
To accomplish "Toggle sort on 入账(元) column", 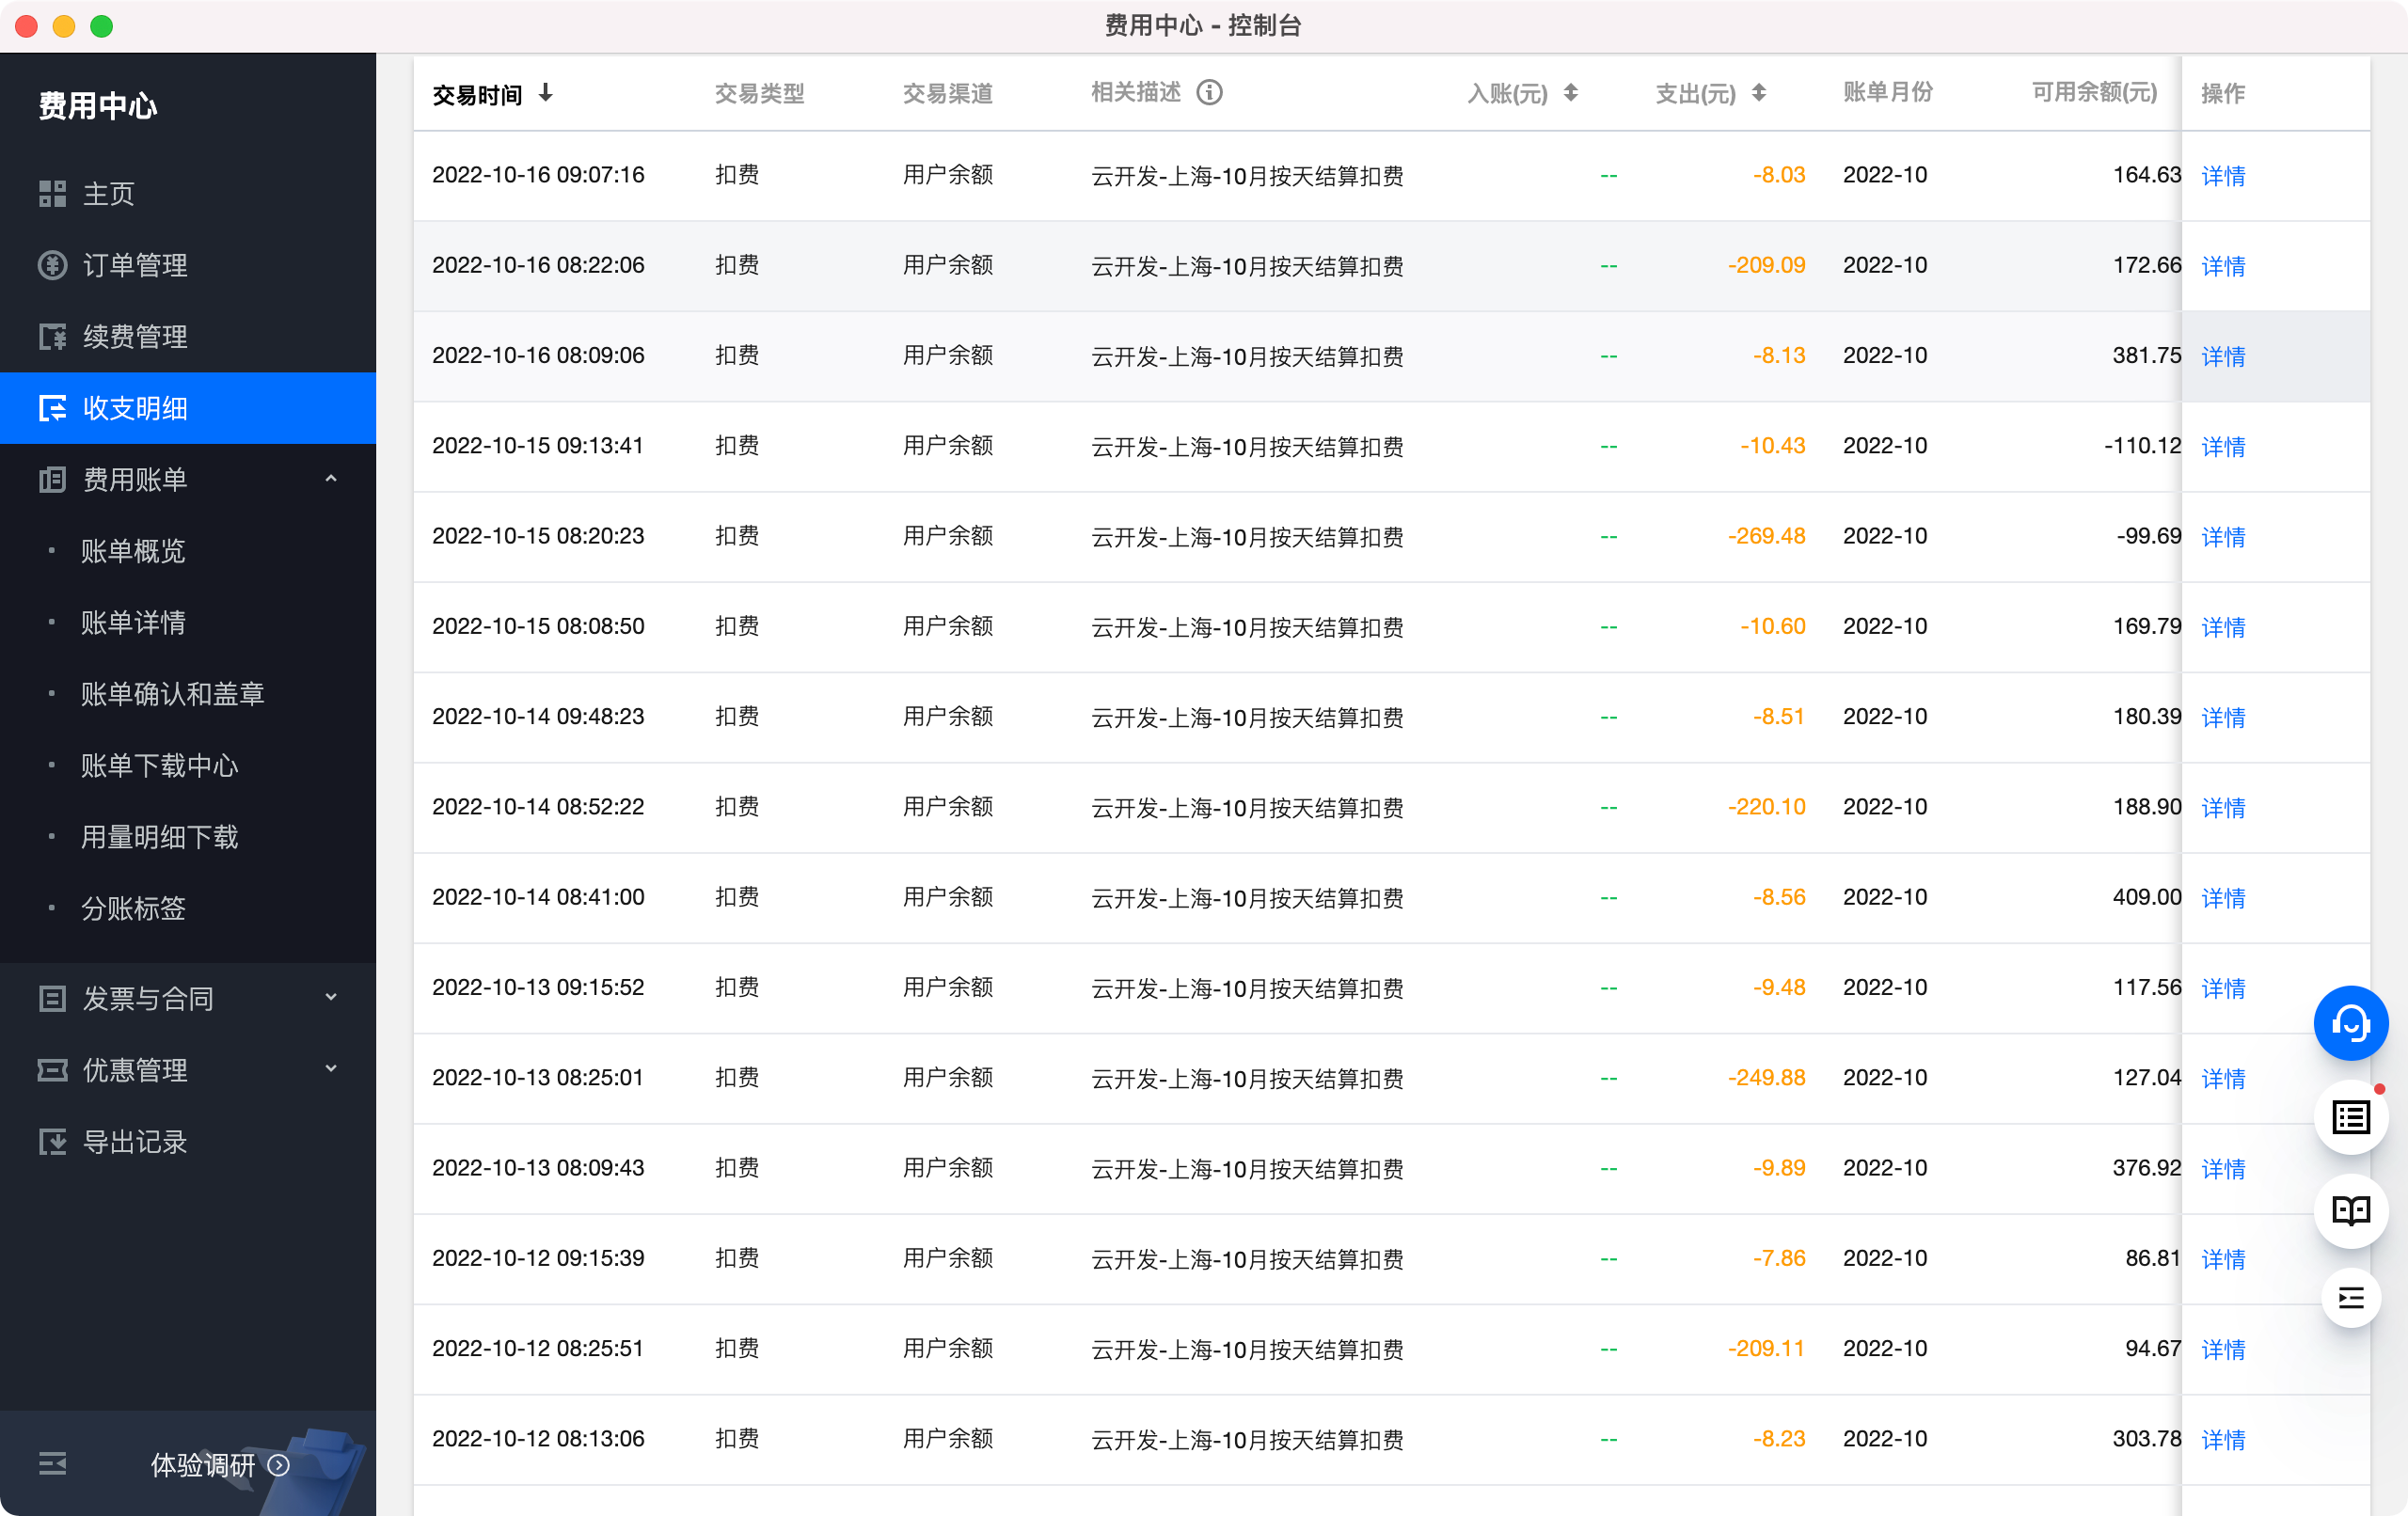I will 1571,93.
